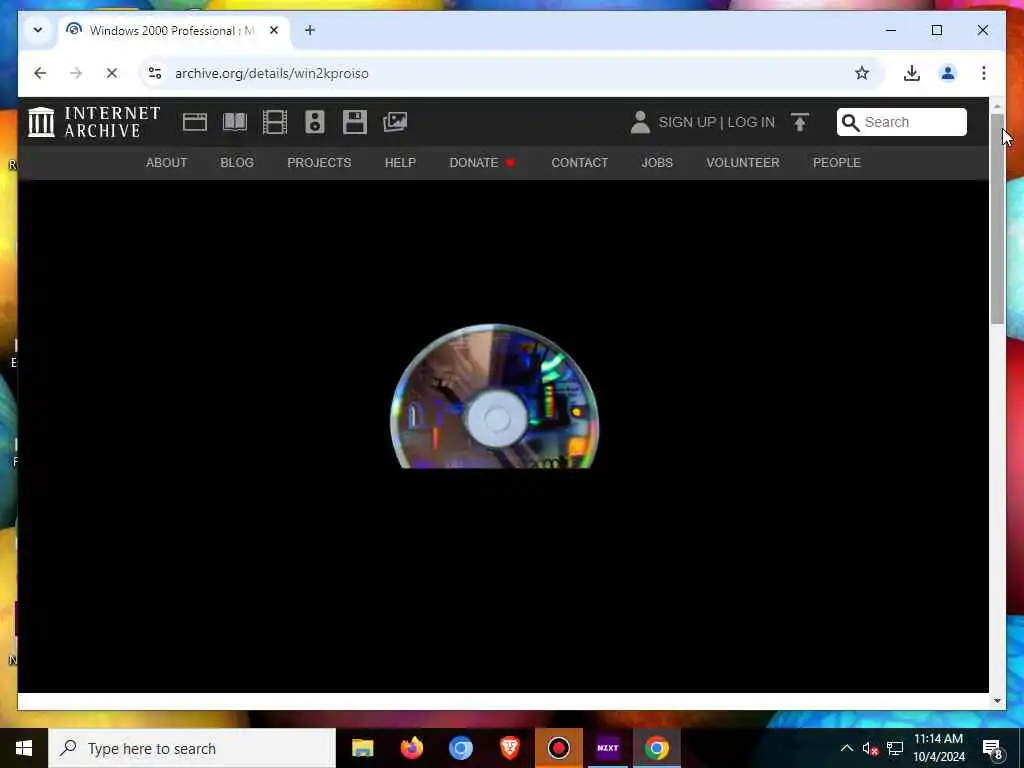This screenshot has width=1024, height=768.
Task: Open the Audio speaker icon
Action: tap(315, 122)
